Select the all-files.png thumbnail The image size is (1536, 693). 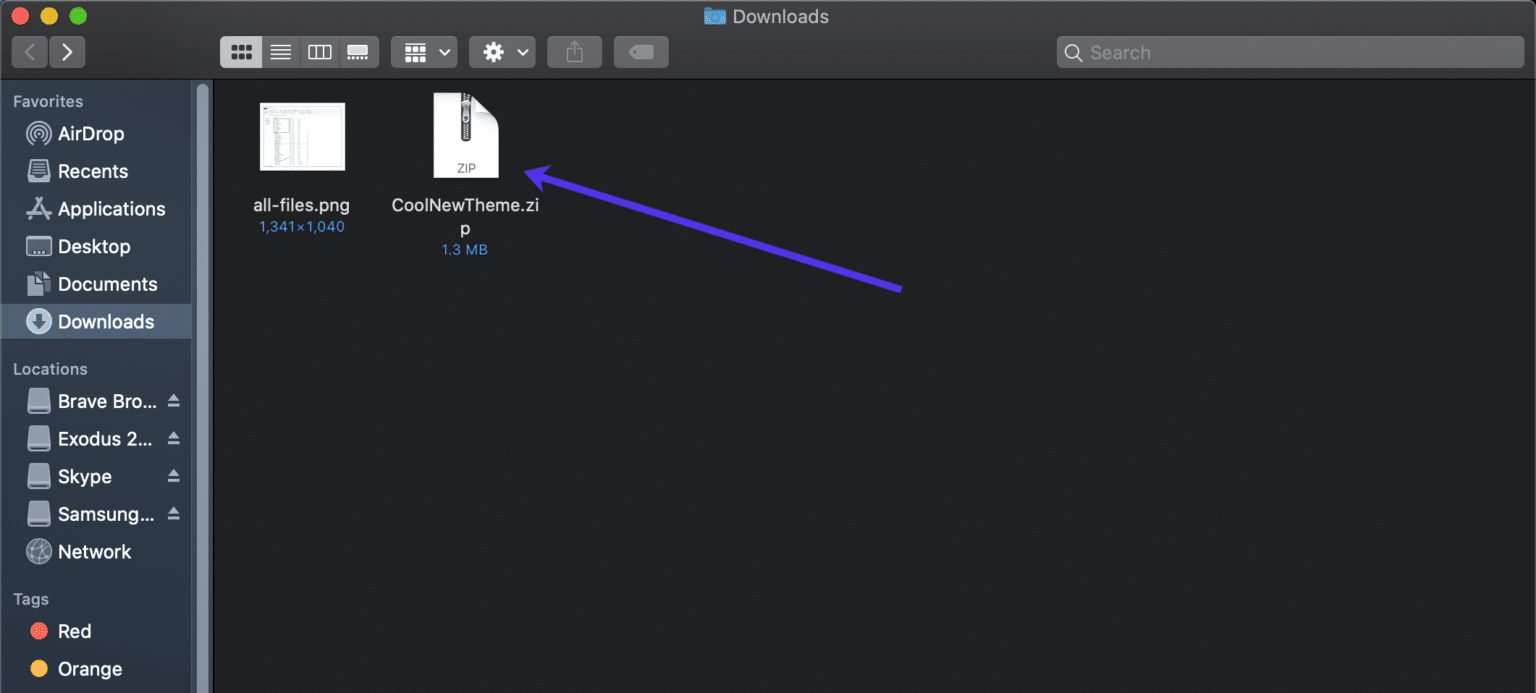[x=302, y=136]
